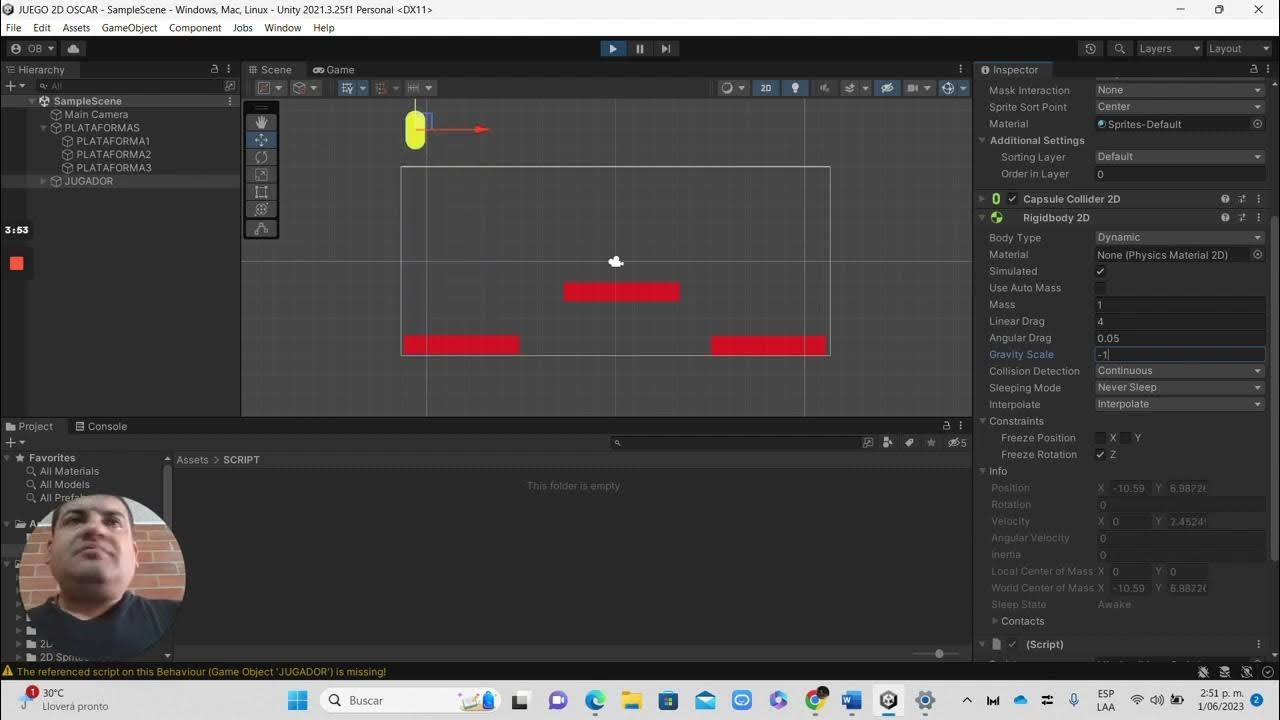Open the File menu
The width and height of the screenshot is (1280, 720).
[x=13, y=28]
